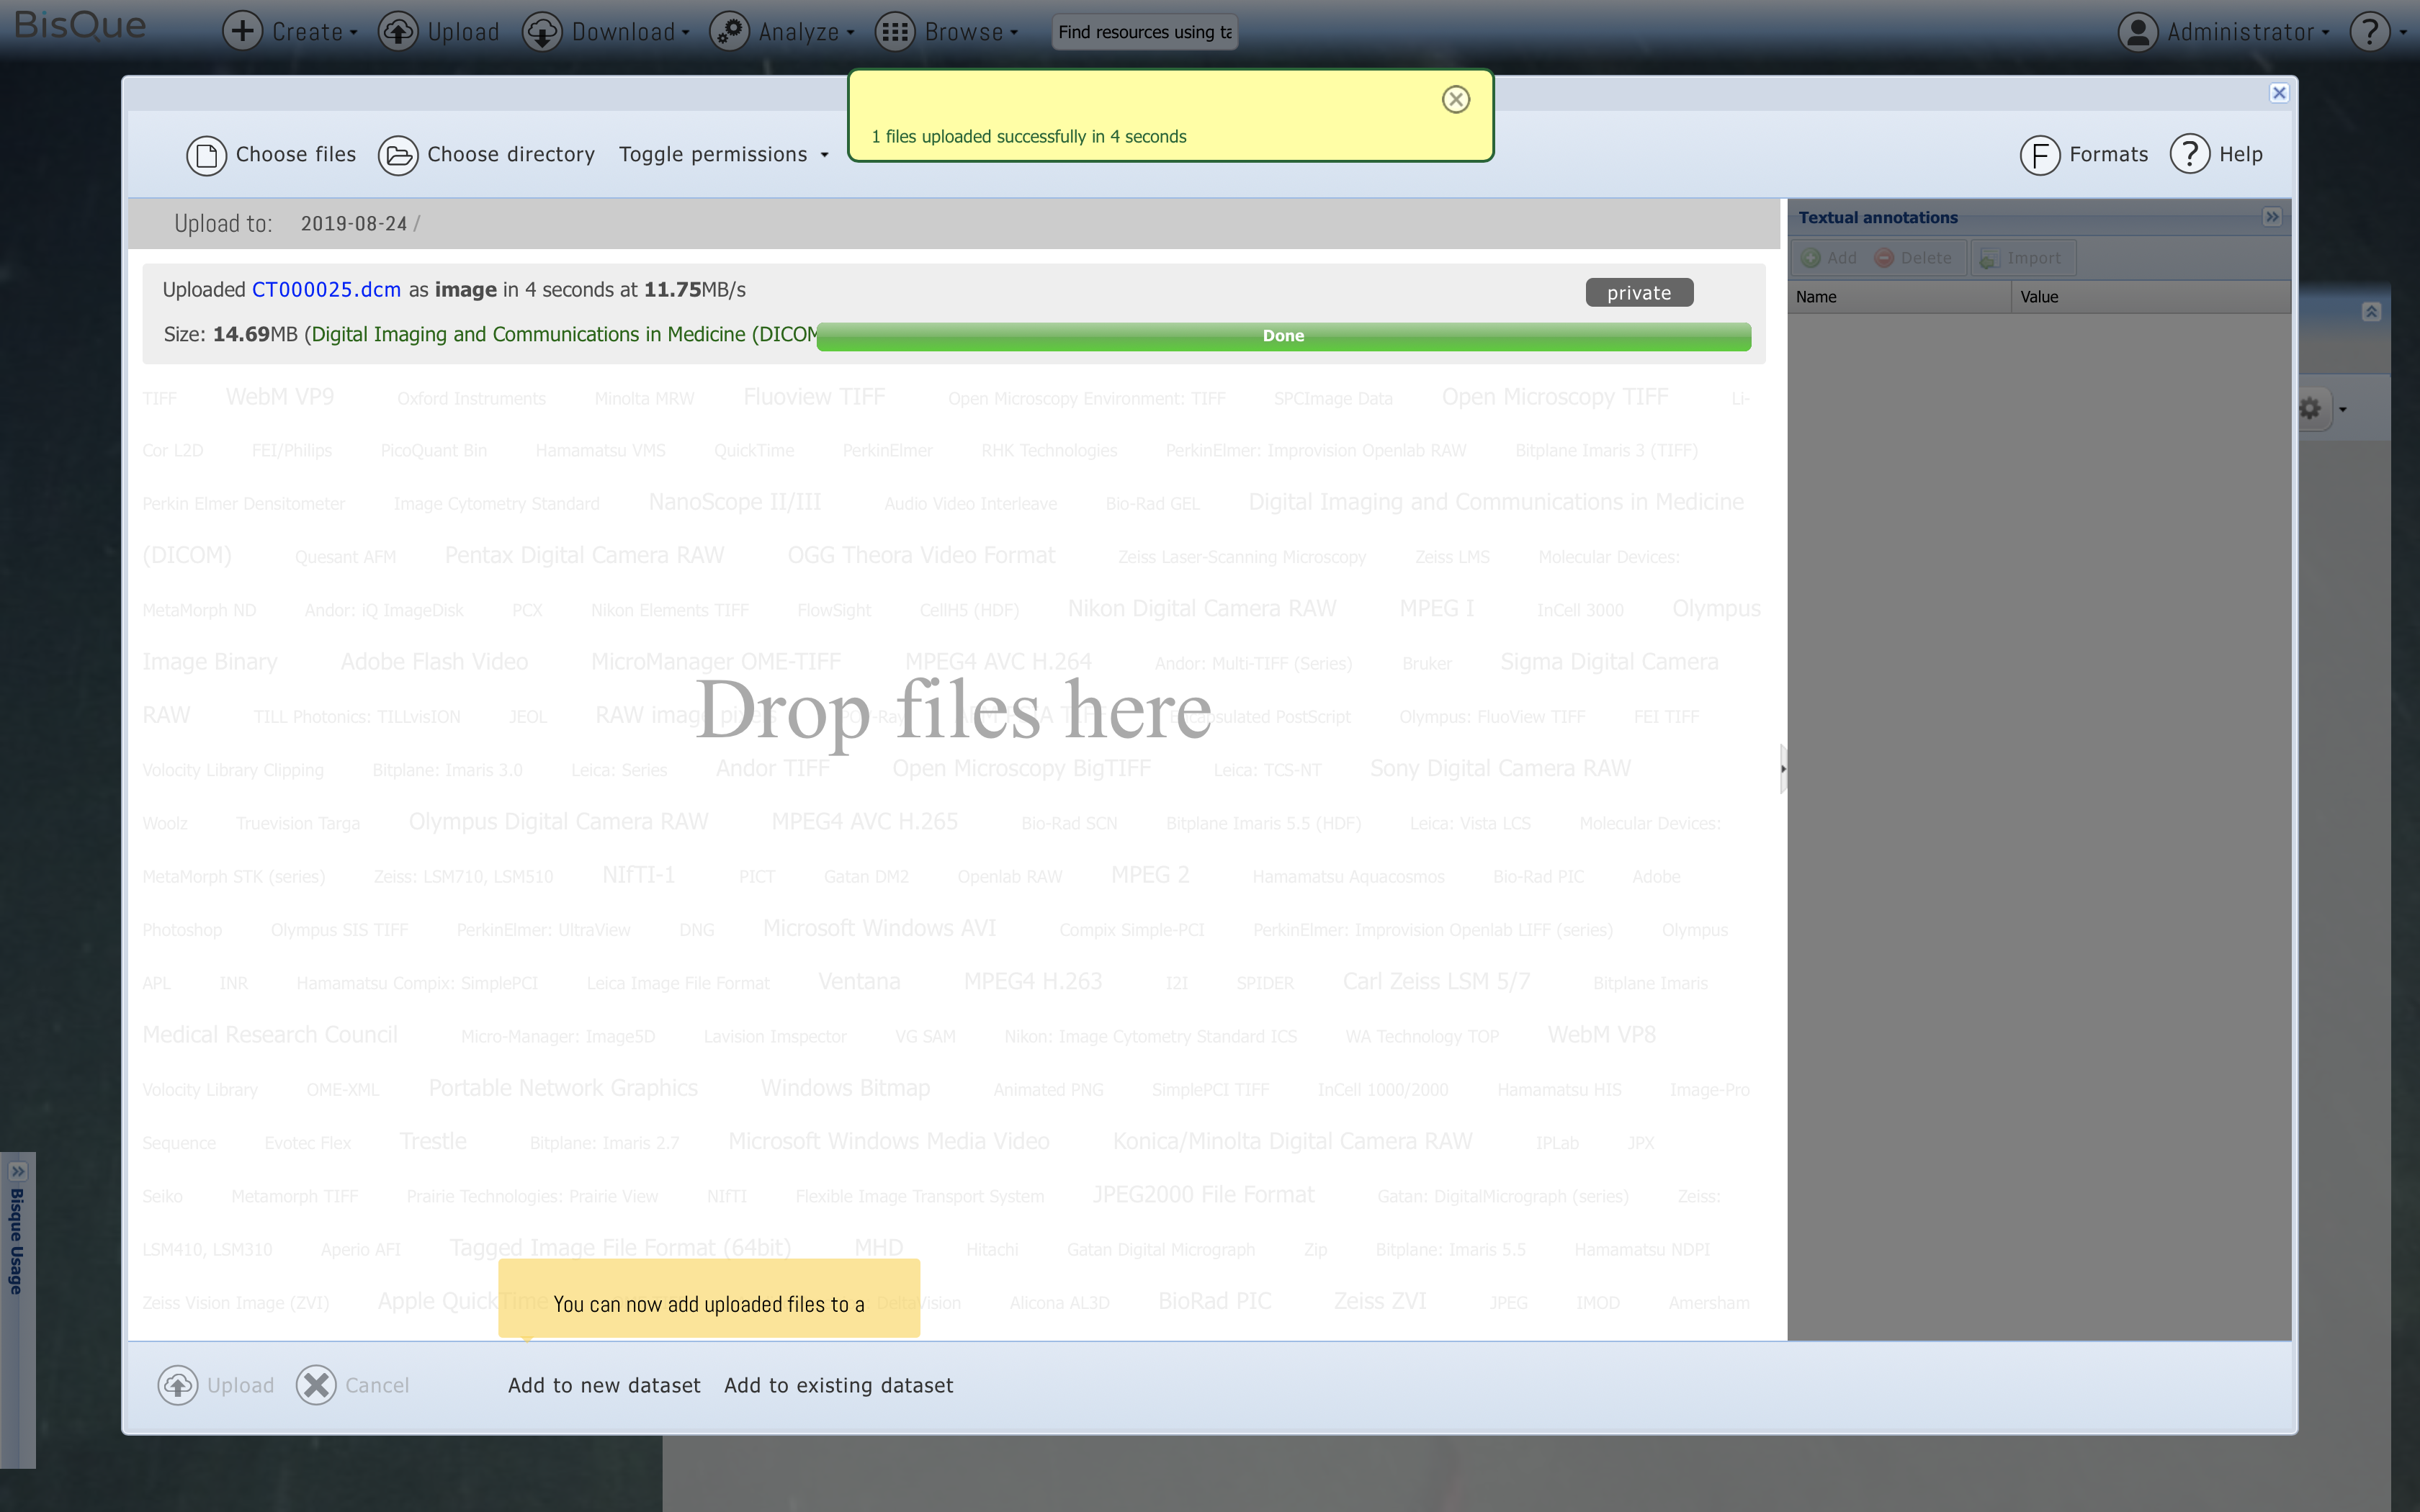2420x1512 pixels.
Task: Expand the Bisque Usage side panel
Action: [18, 1171]
